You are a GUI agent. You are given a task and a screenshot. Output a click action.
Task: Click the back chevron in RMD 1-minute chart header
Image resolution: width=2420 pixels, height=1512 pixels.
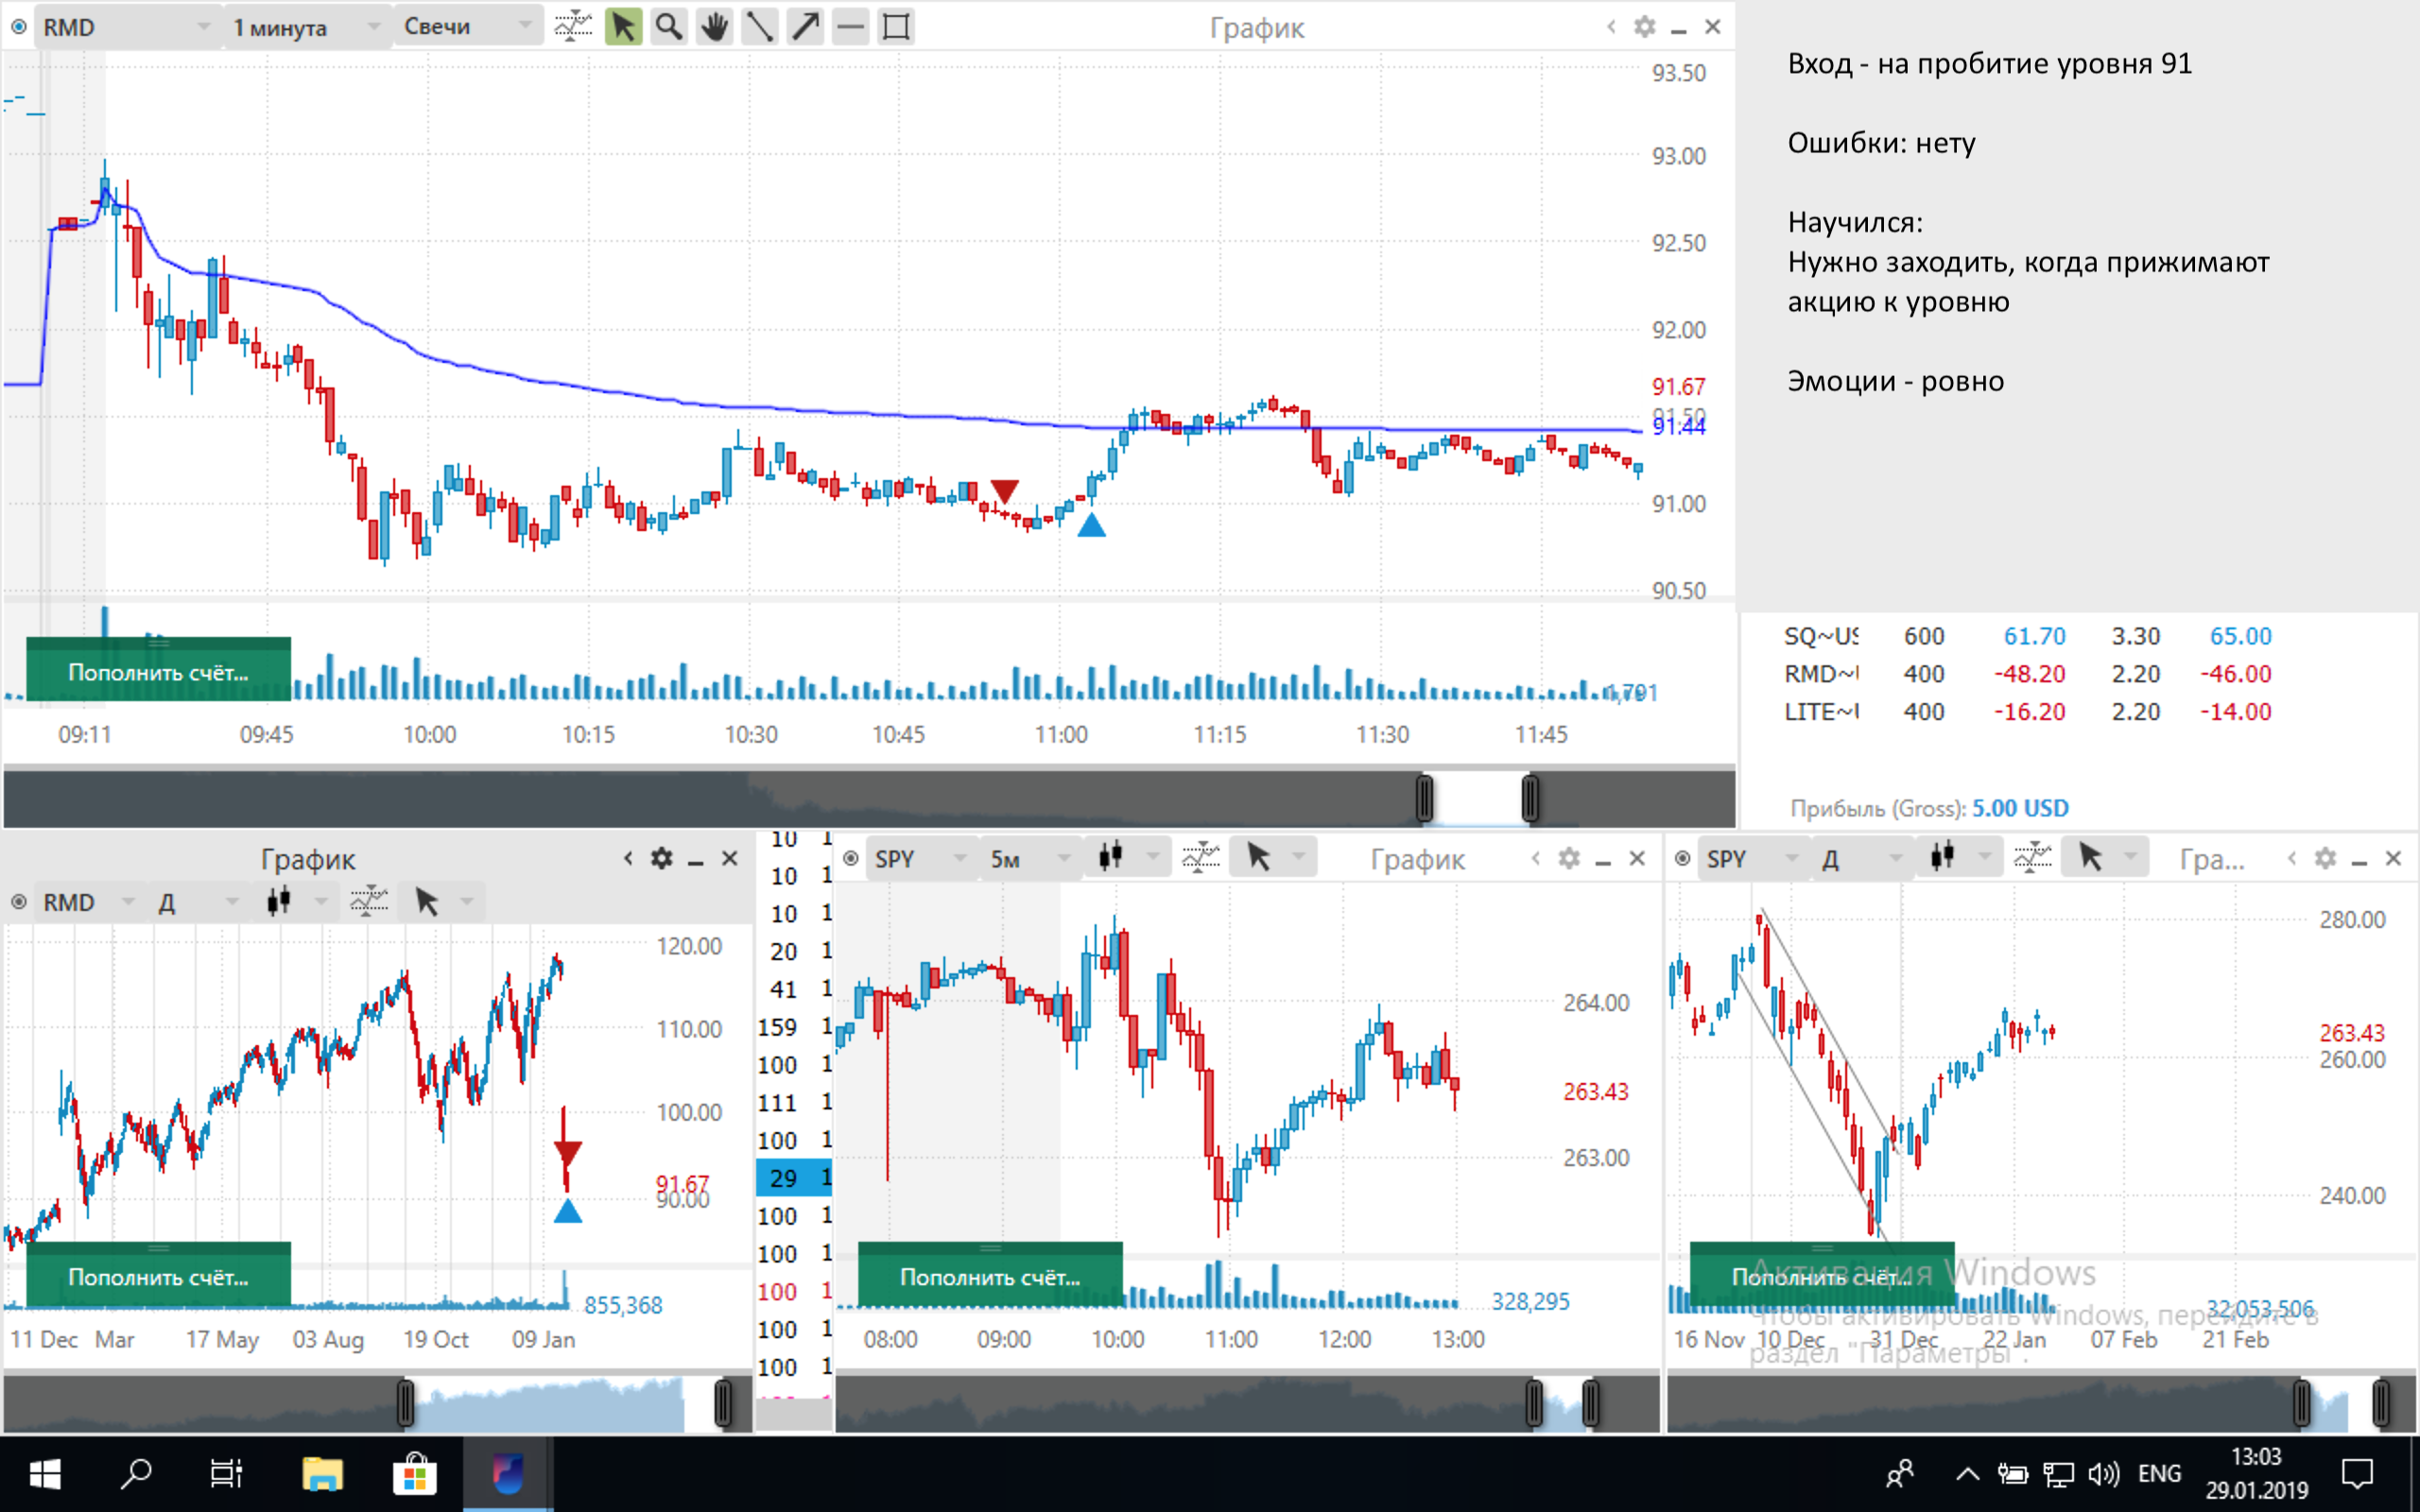point(1611,27)
